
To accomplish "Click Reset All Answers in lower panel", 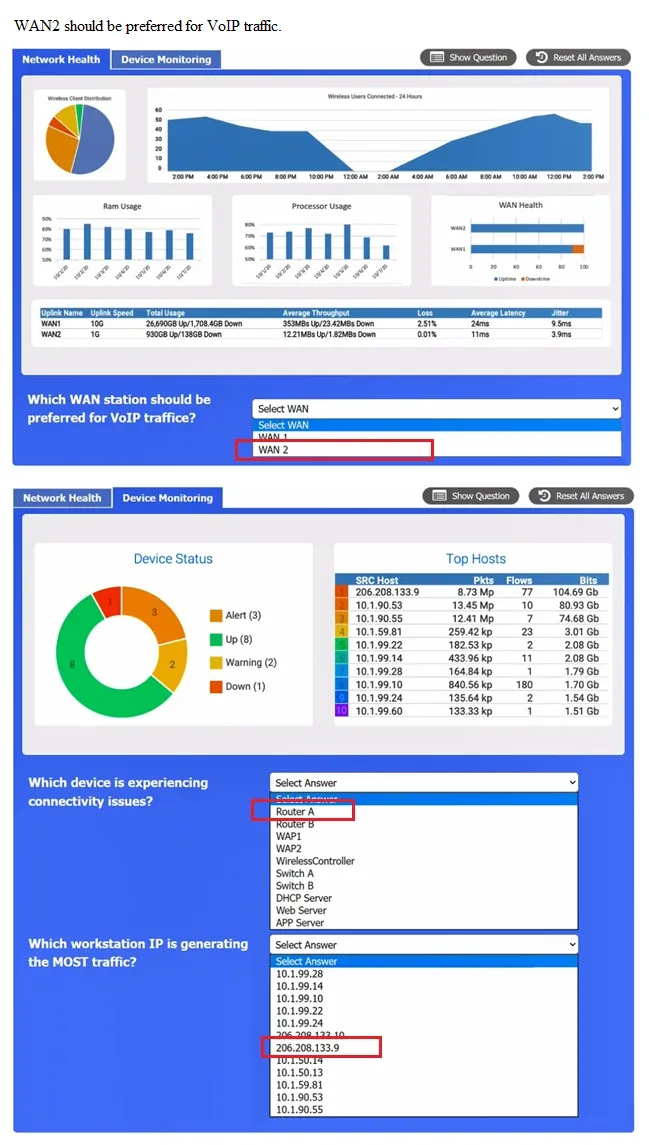I will click(581, 496).
